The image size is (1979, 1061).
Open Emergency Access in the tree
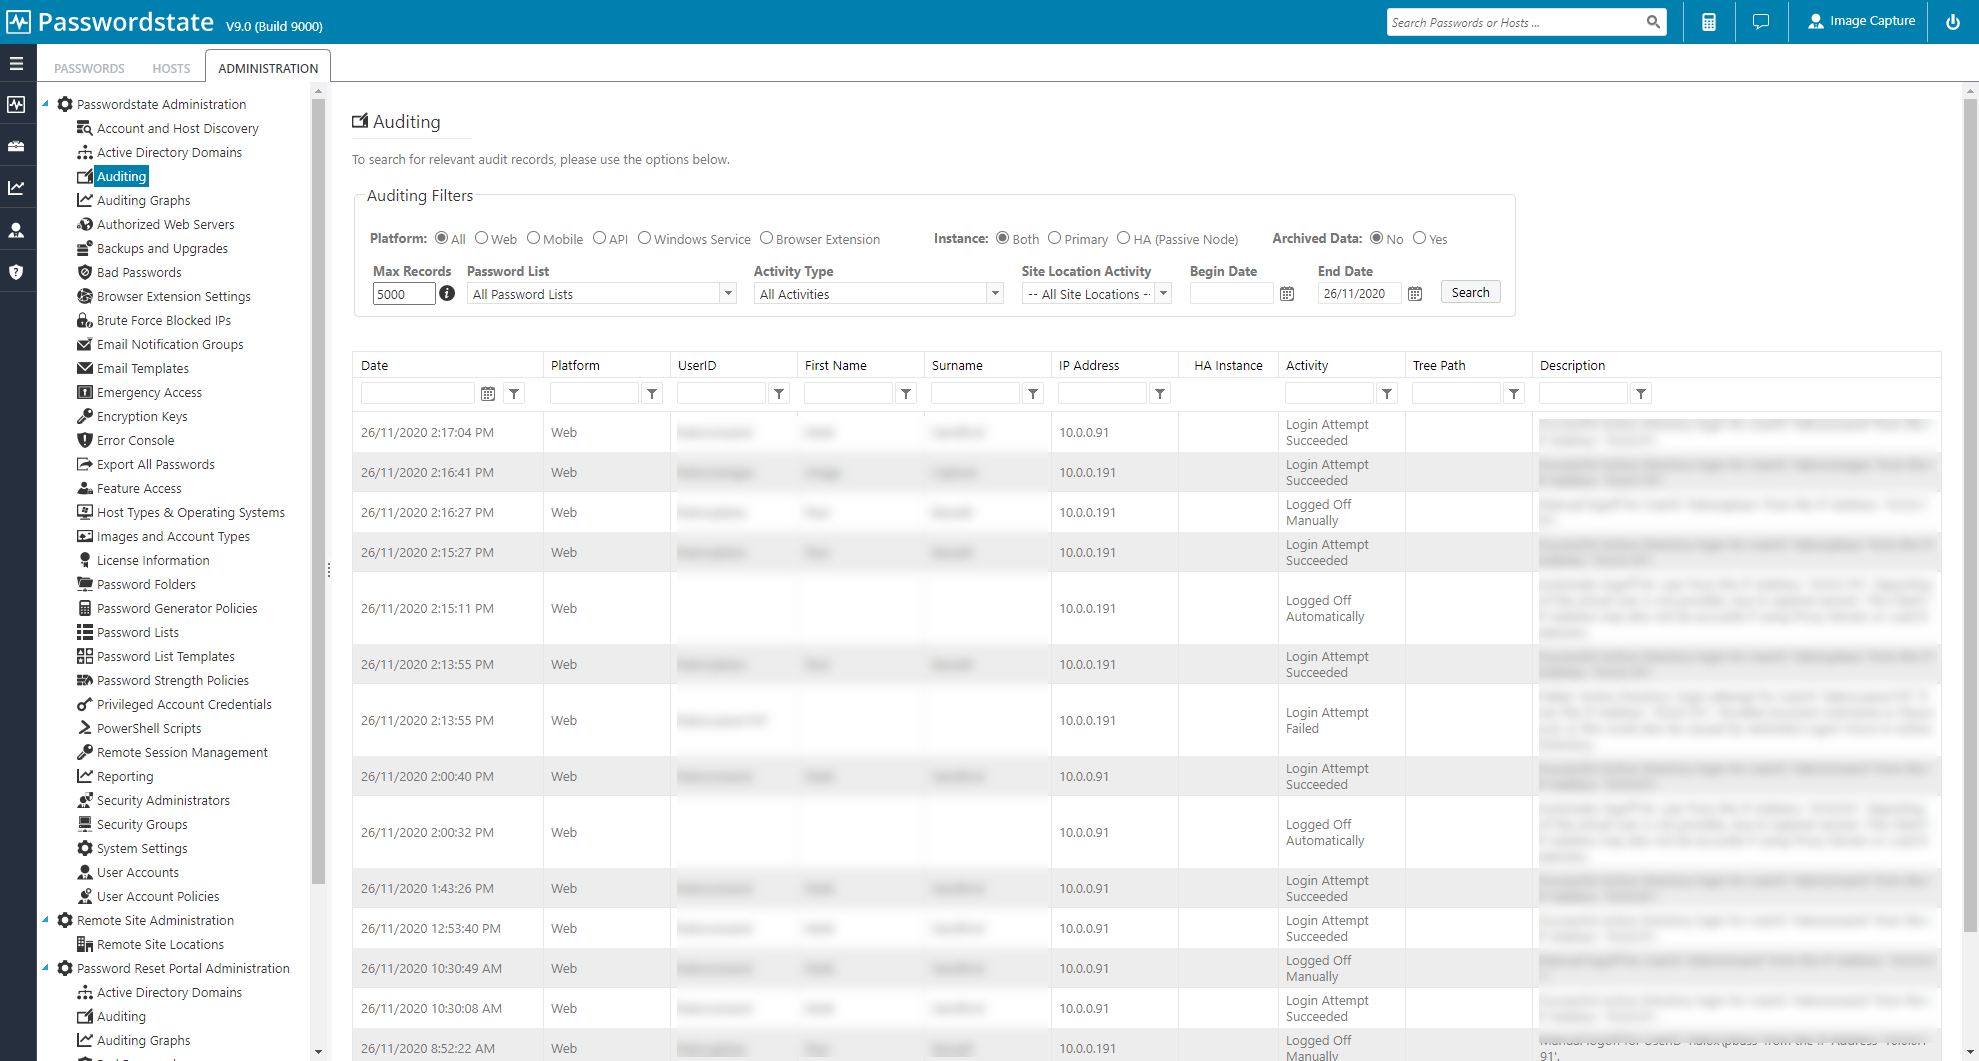149,392
